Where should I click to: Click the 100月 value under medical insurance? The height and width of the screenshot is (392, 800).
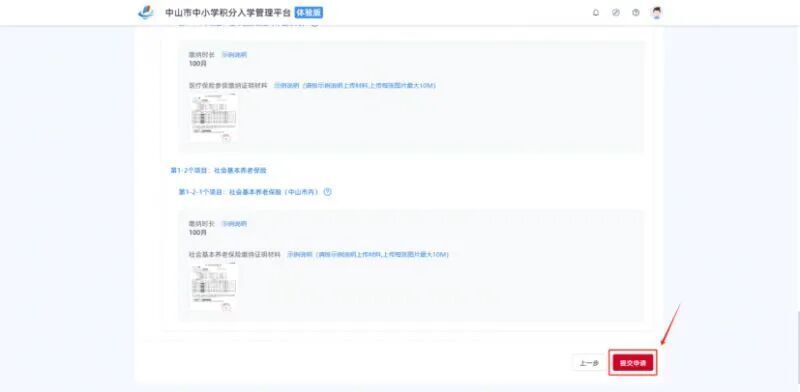tap(197, 64)
